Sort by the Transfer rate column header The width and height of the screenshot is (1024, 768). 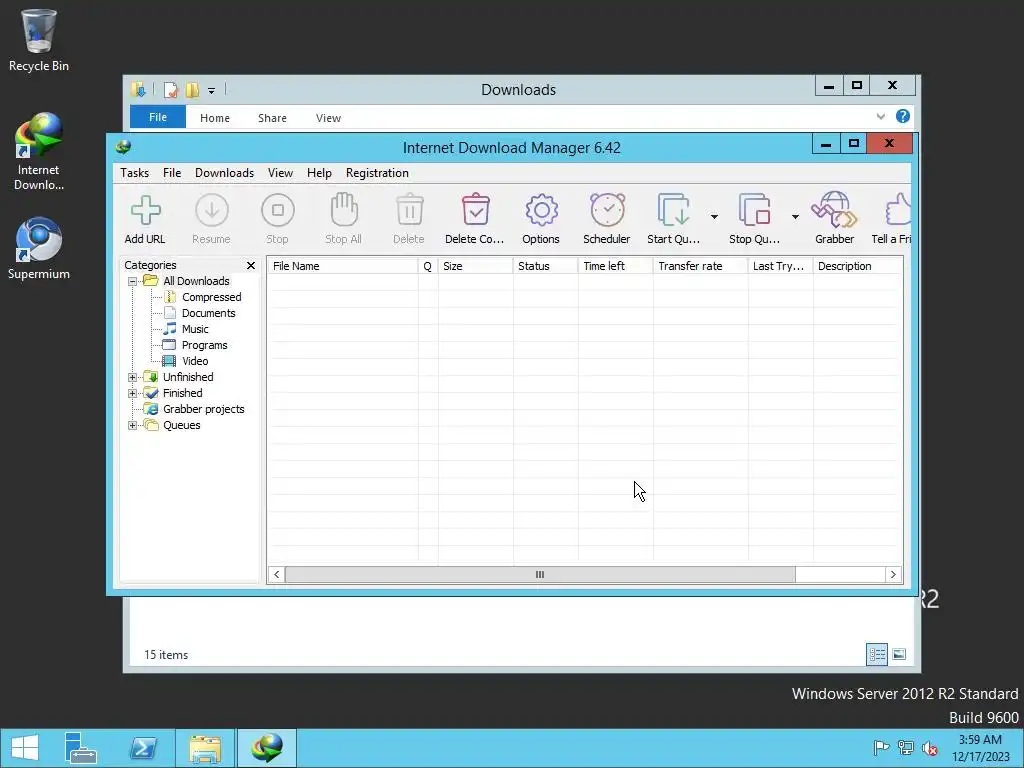coord(700,266)
